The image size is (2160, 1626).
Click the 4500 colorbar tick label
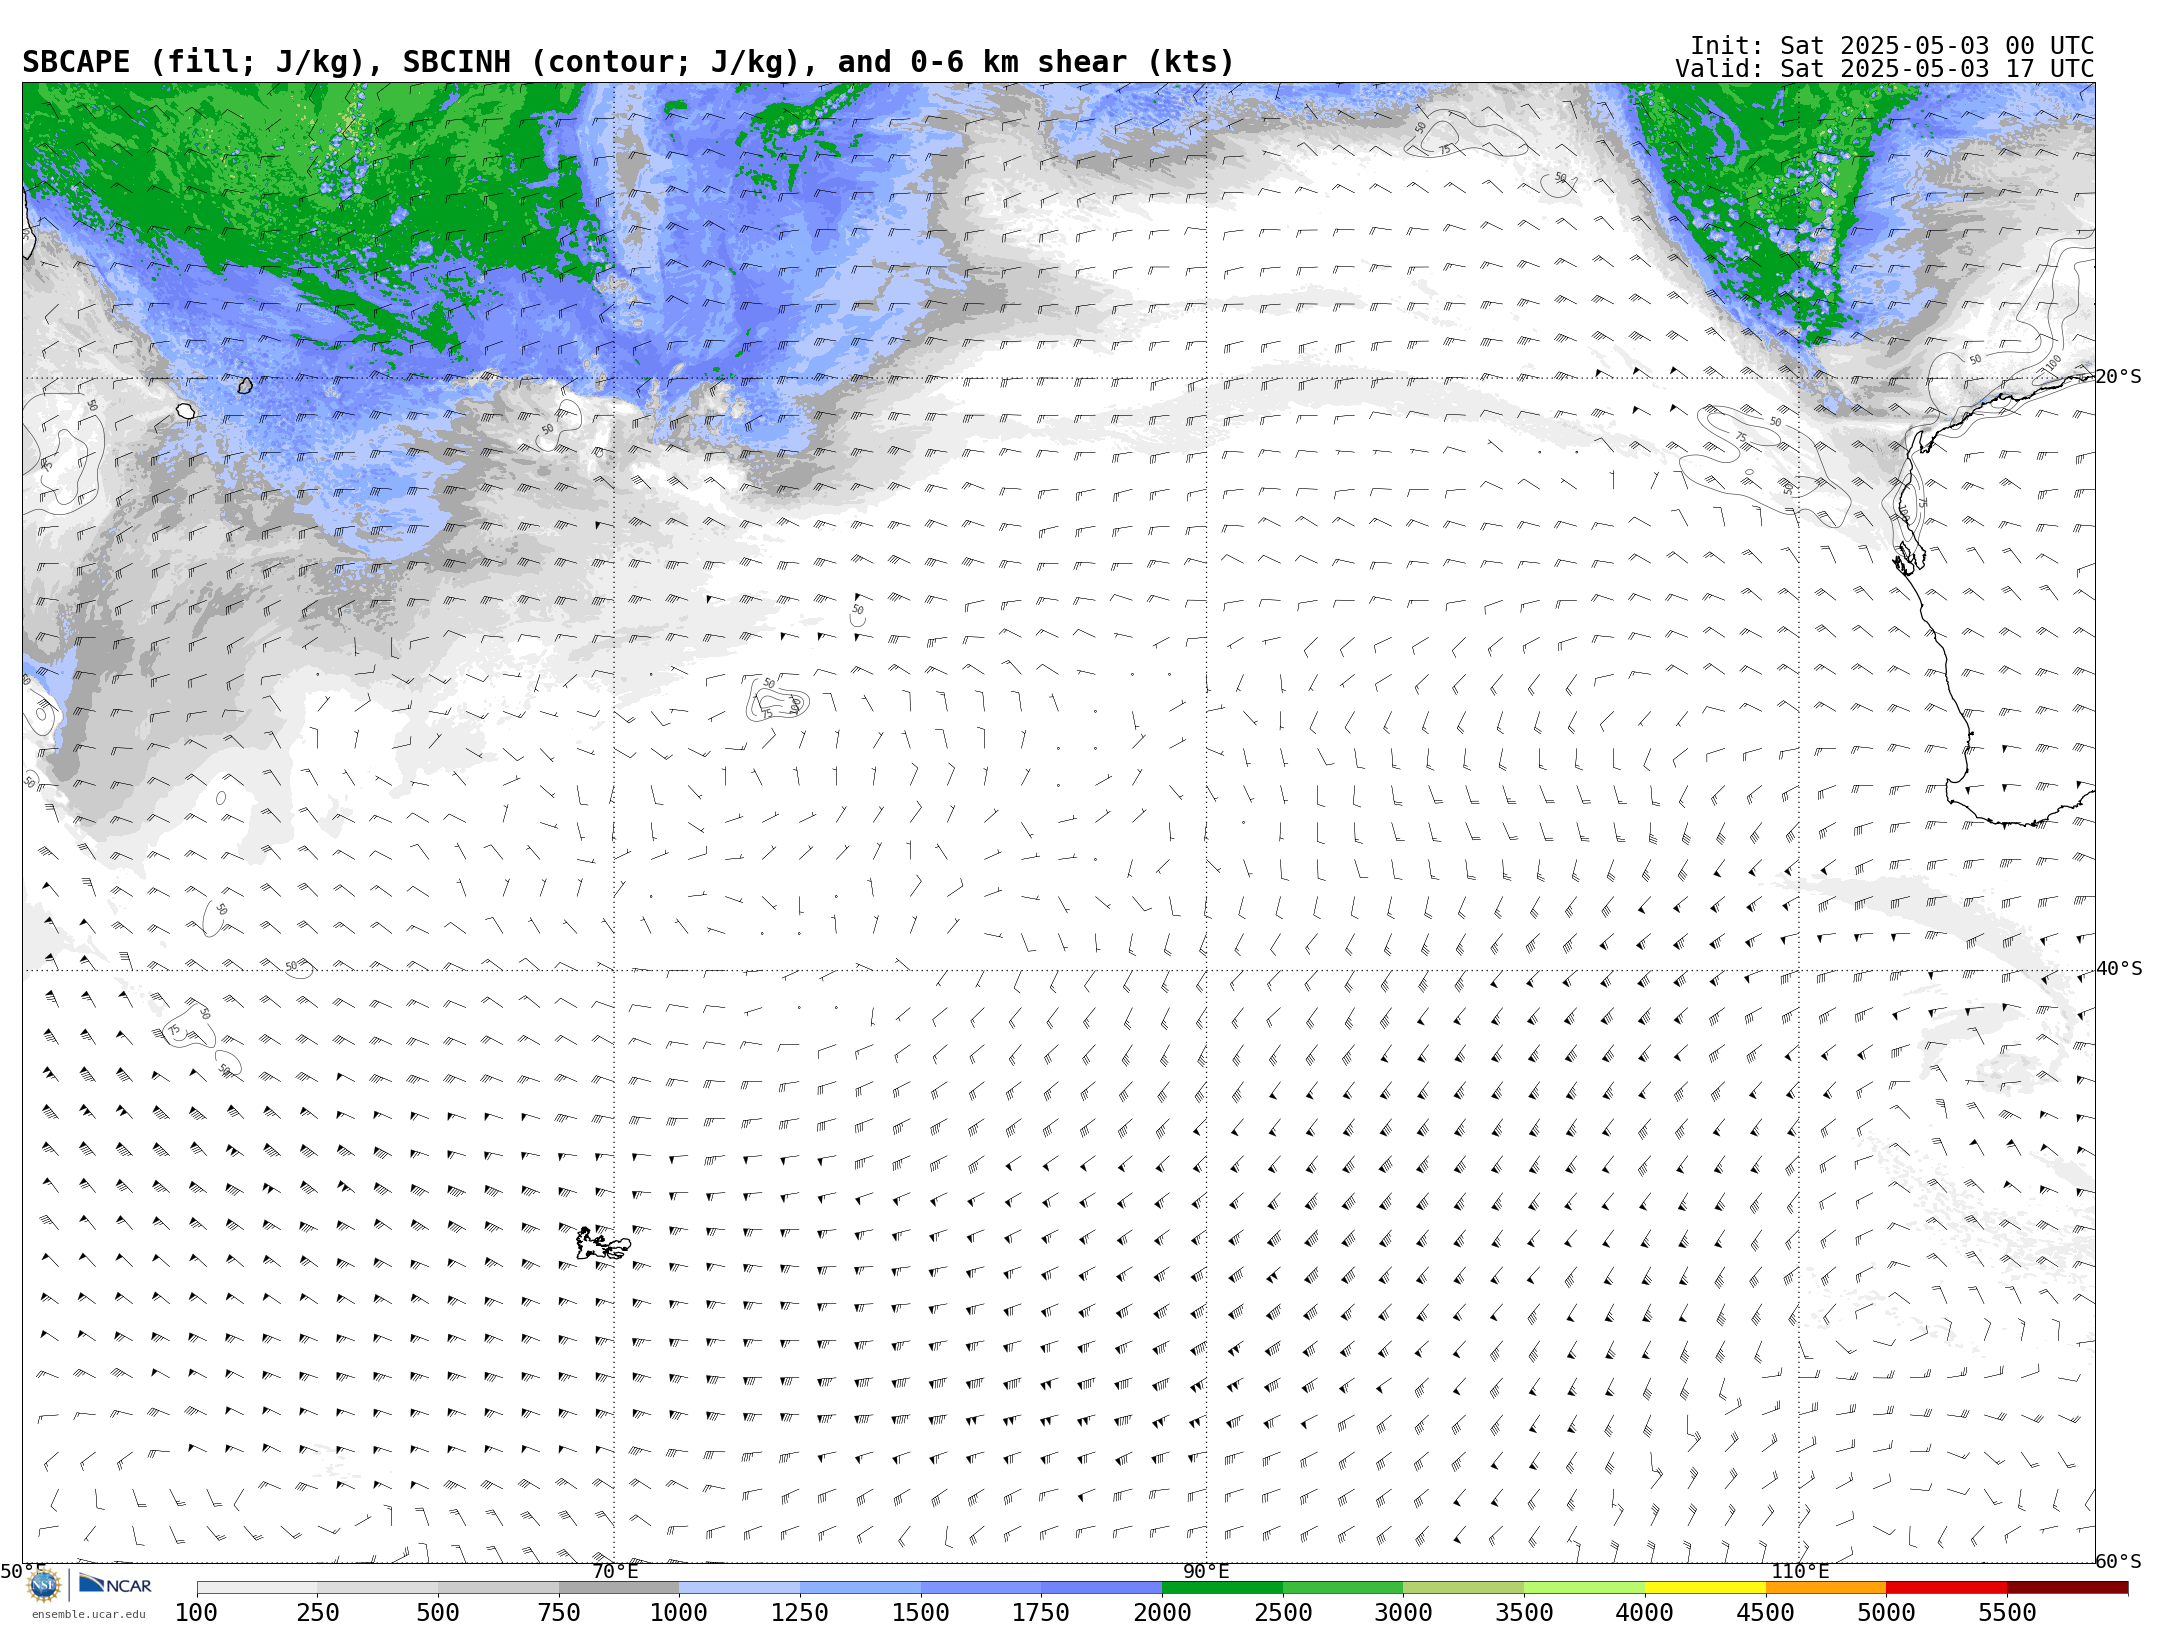point(1766,1613)
